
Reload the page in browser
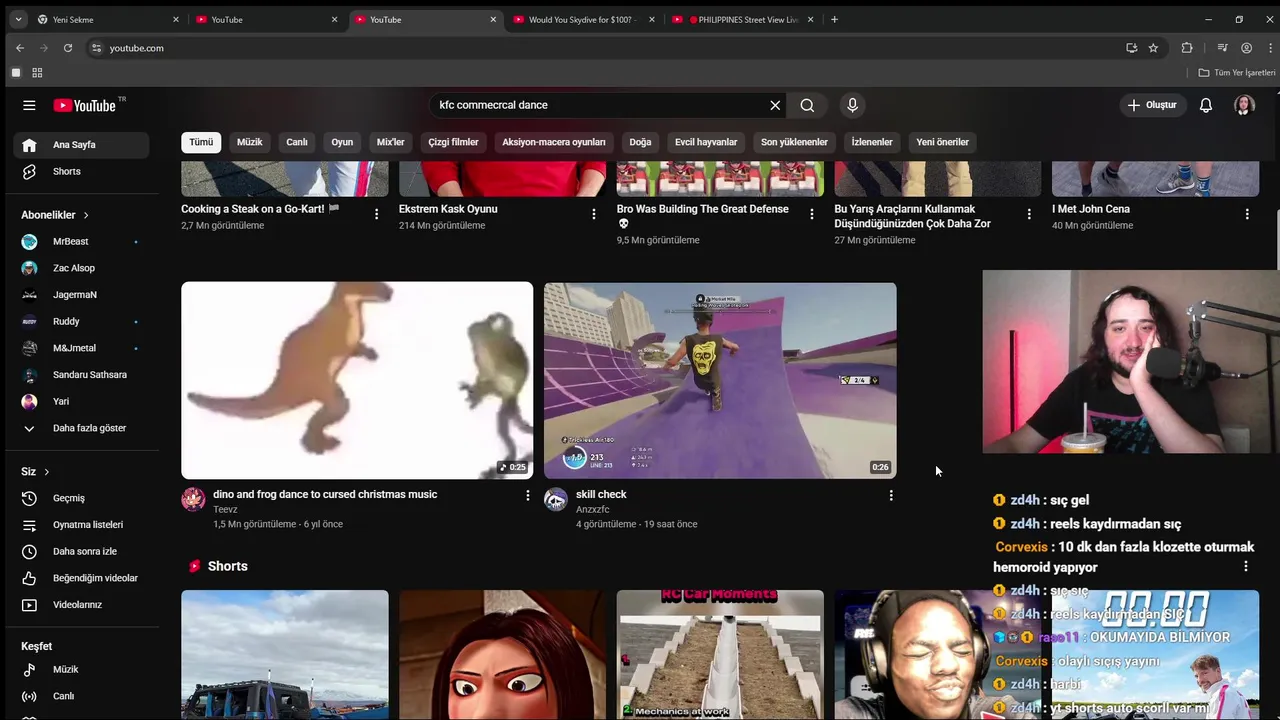[68, 48]
